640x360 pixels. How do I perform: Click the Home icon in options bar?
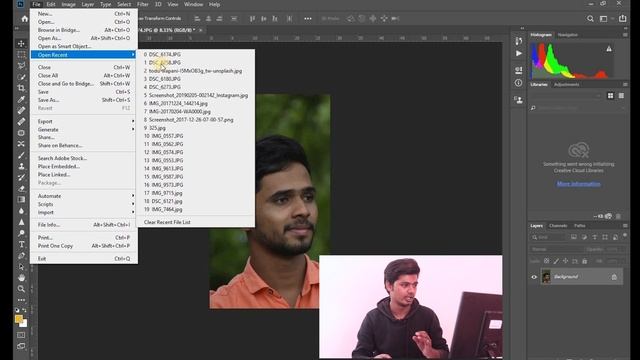24,18
